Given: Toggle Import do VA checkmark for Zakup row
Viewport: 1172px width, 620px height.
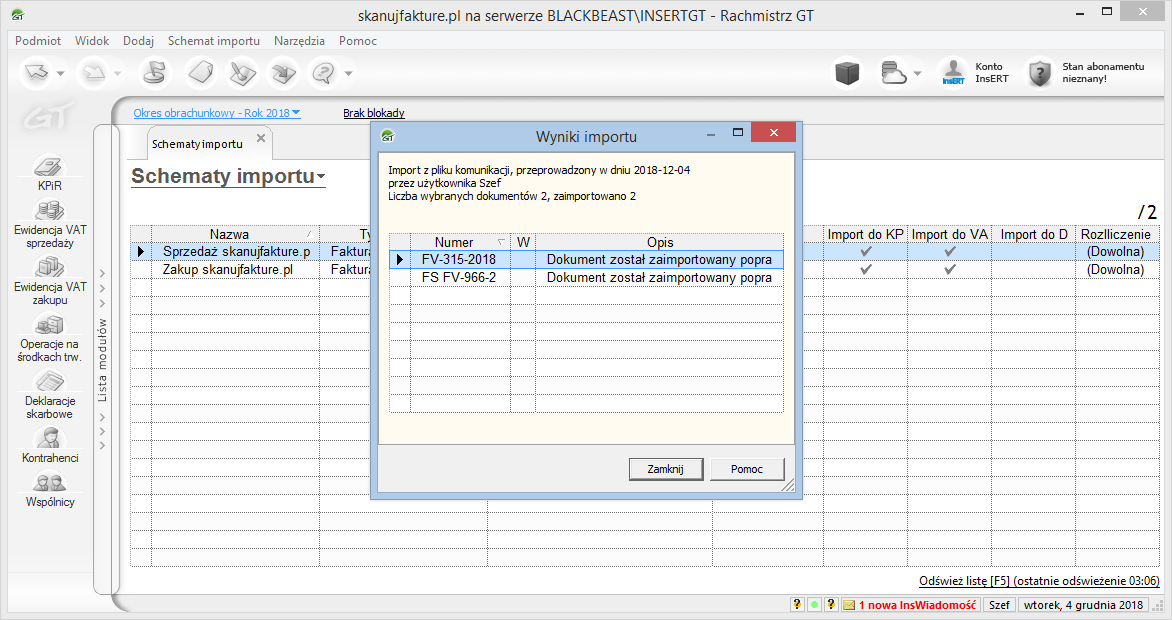Looking at the screenshot, I should [949, 269].
